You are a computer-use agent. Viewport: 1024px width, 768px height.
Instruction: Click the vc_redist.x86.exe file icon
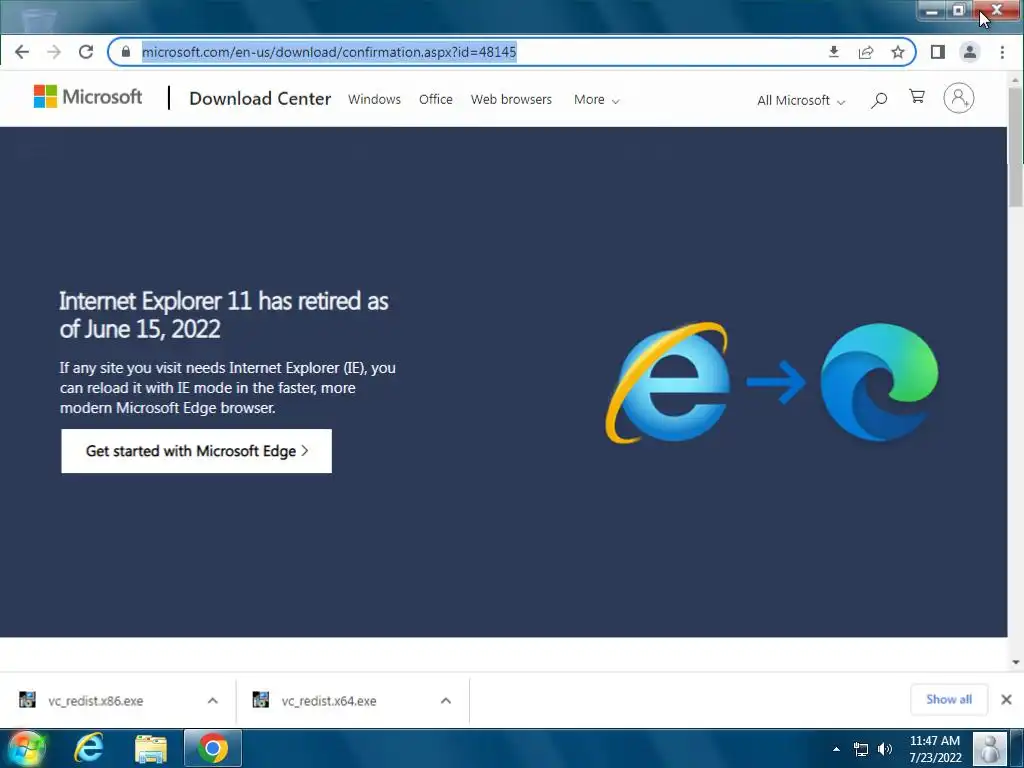(27, 700)
